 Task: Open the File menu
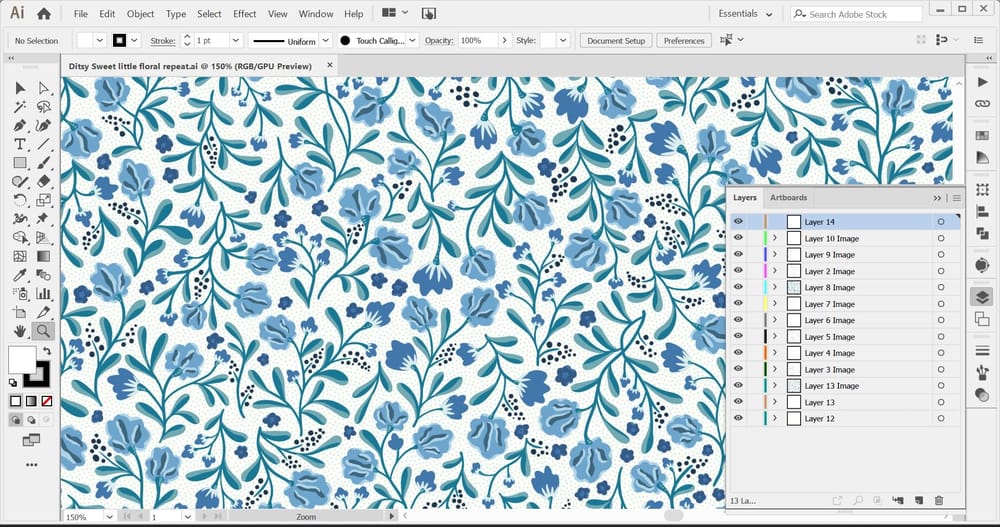click(x=80, y=13)
